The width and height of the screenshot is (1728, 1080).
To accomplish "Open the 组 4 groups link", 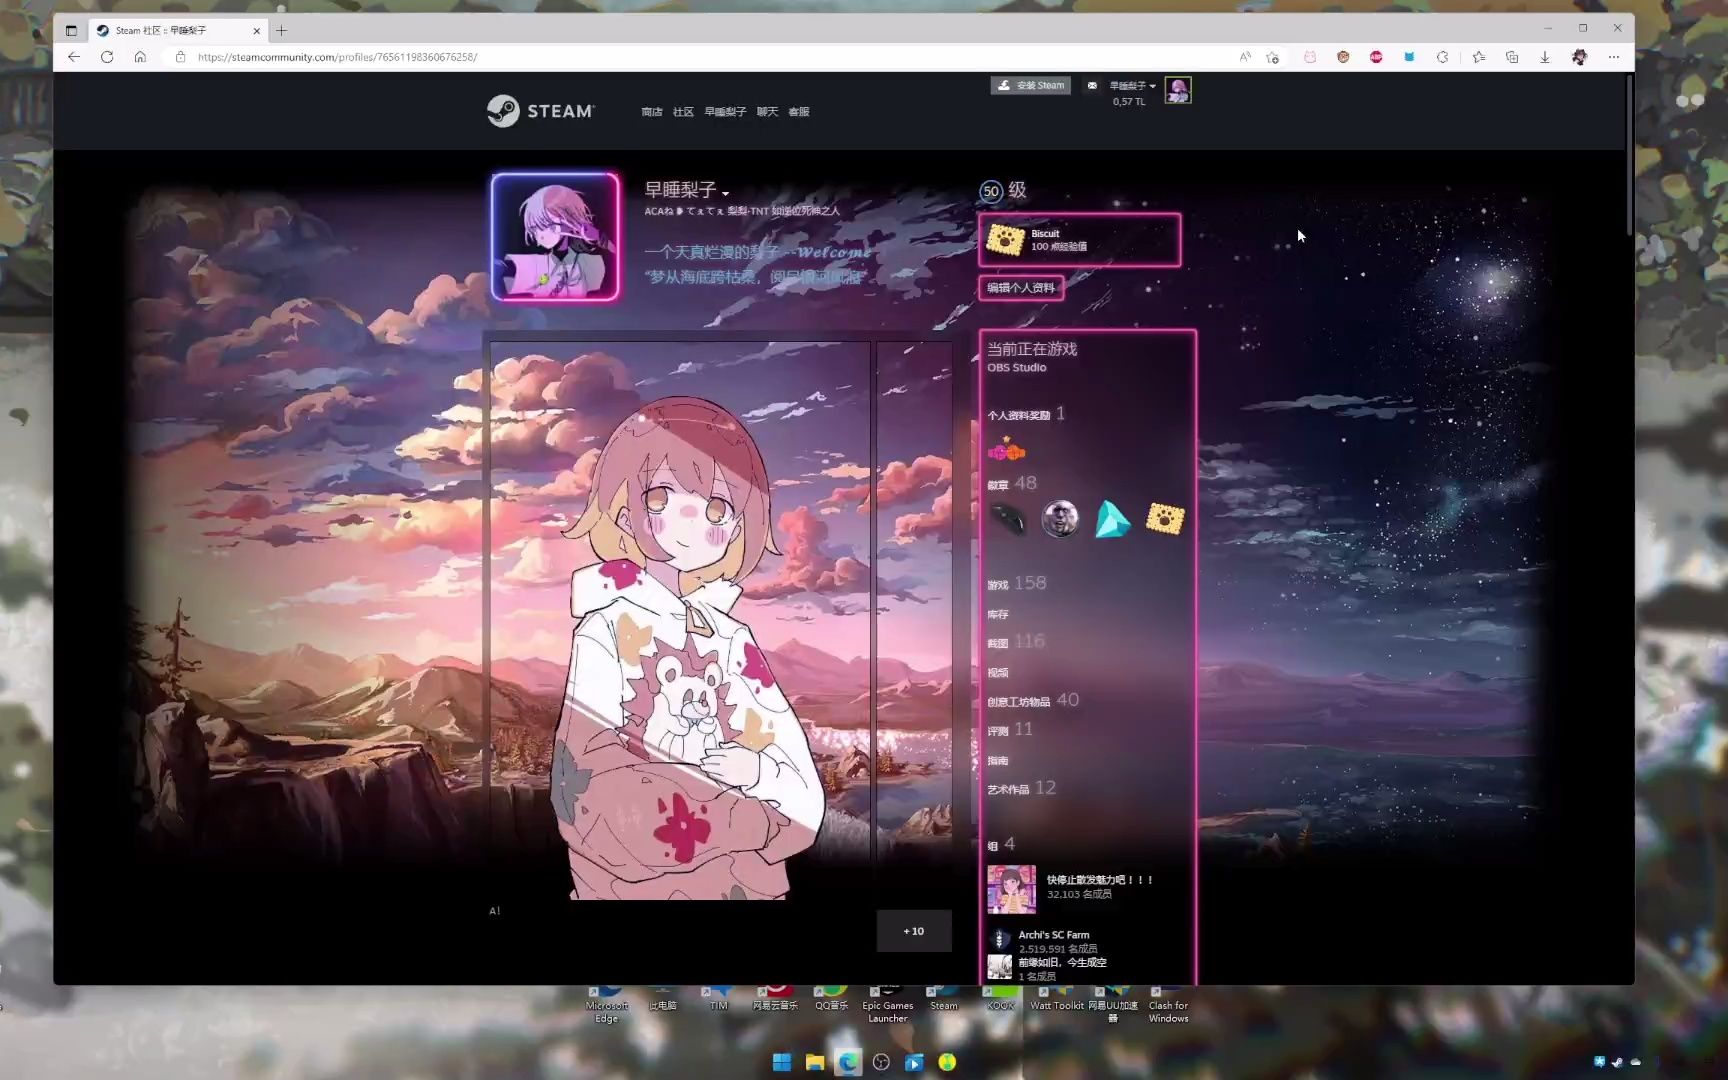I will [x=1001, y=844].
